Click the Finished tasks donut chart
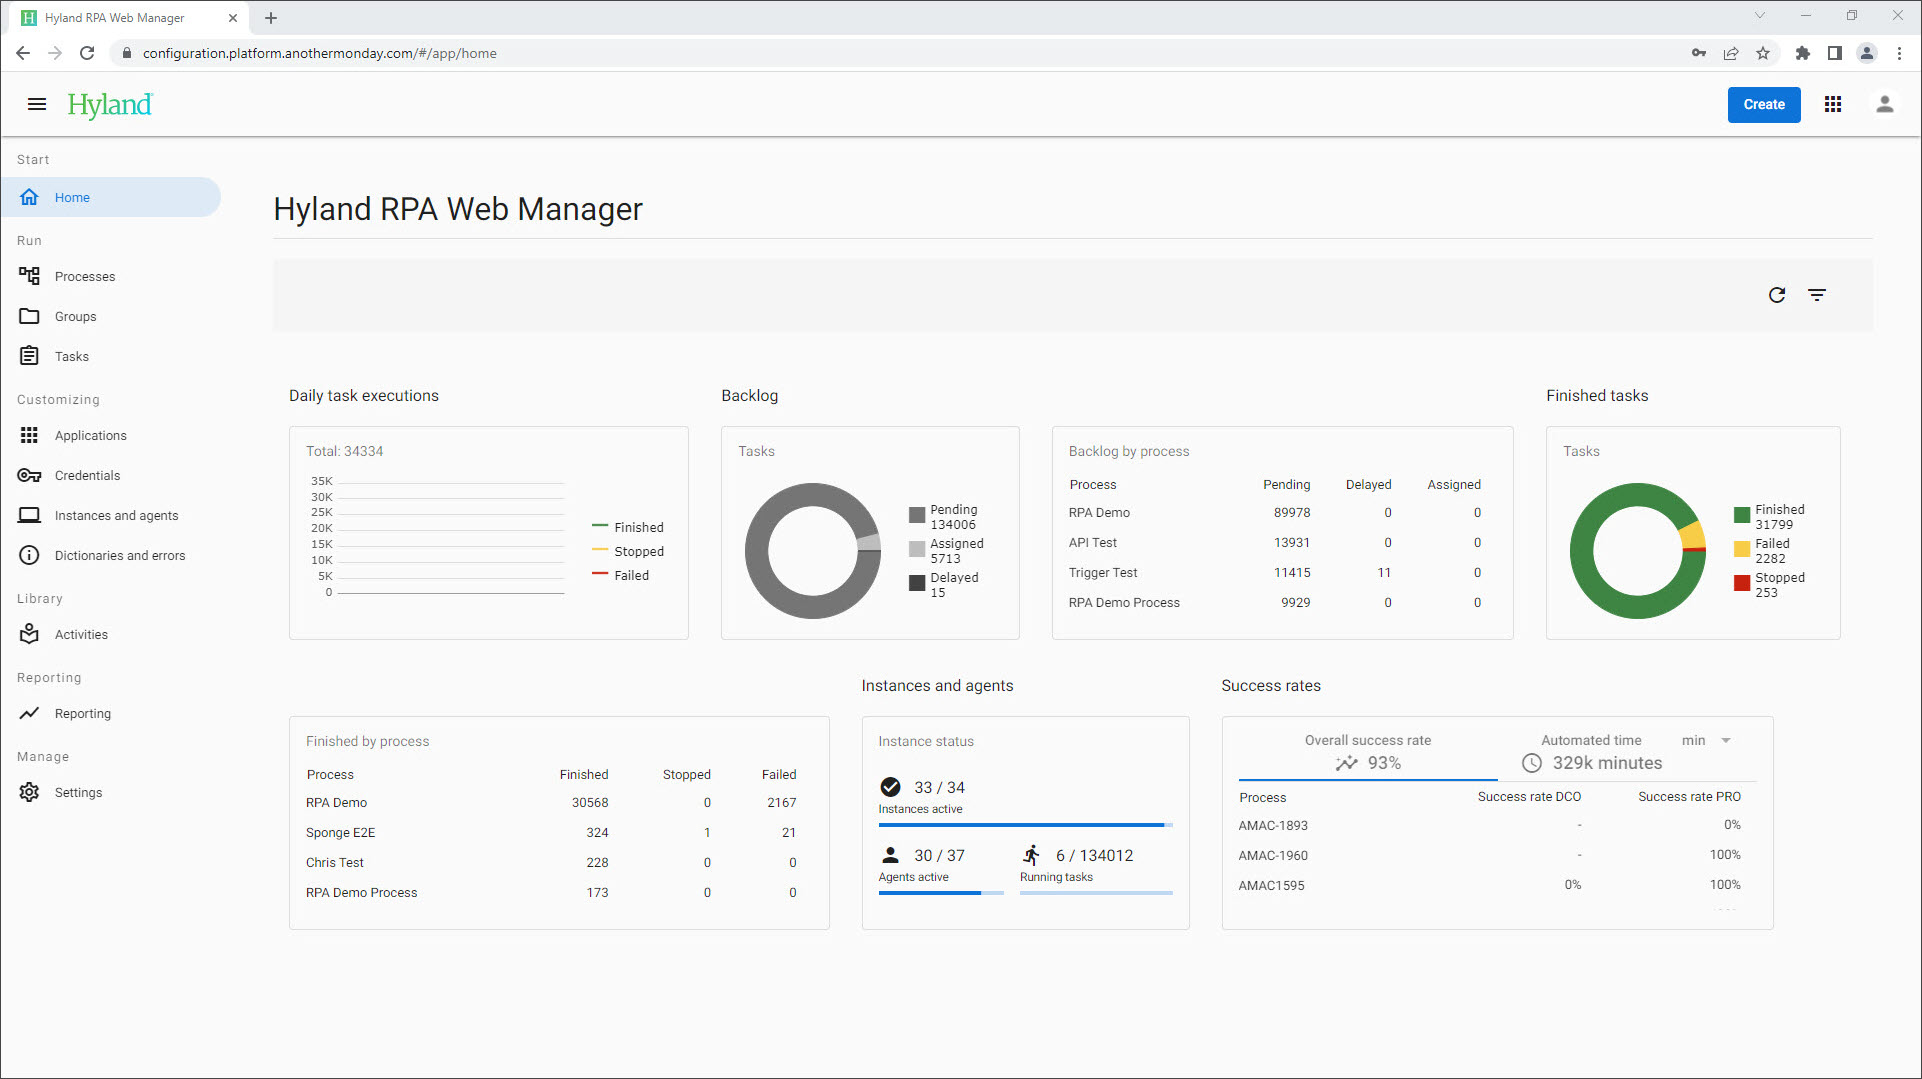The image size is (1922, 1079). (1637, 551)
